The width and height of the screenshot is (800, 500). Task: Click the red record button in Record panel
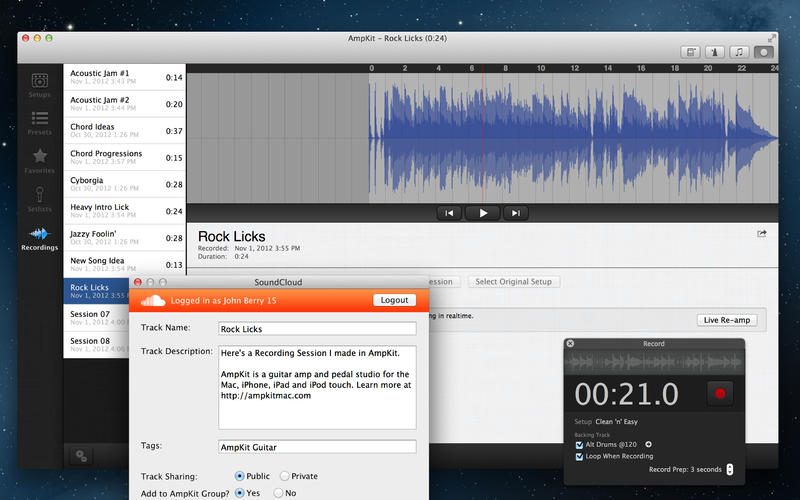click(720, 393)
